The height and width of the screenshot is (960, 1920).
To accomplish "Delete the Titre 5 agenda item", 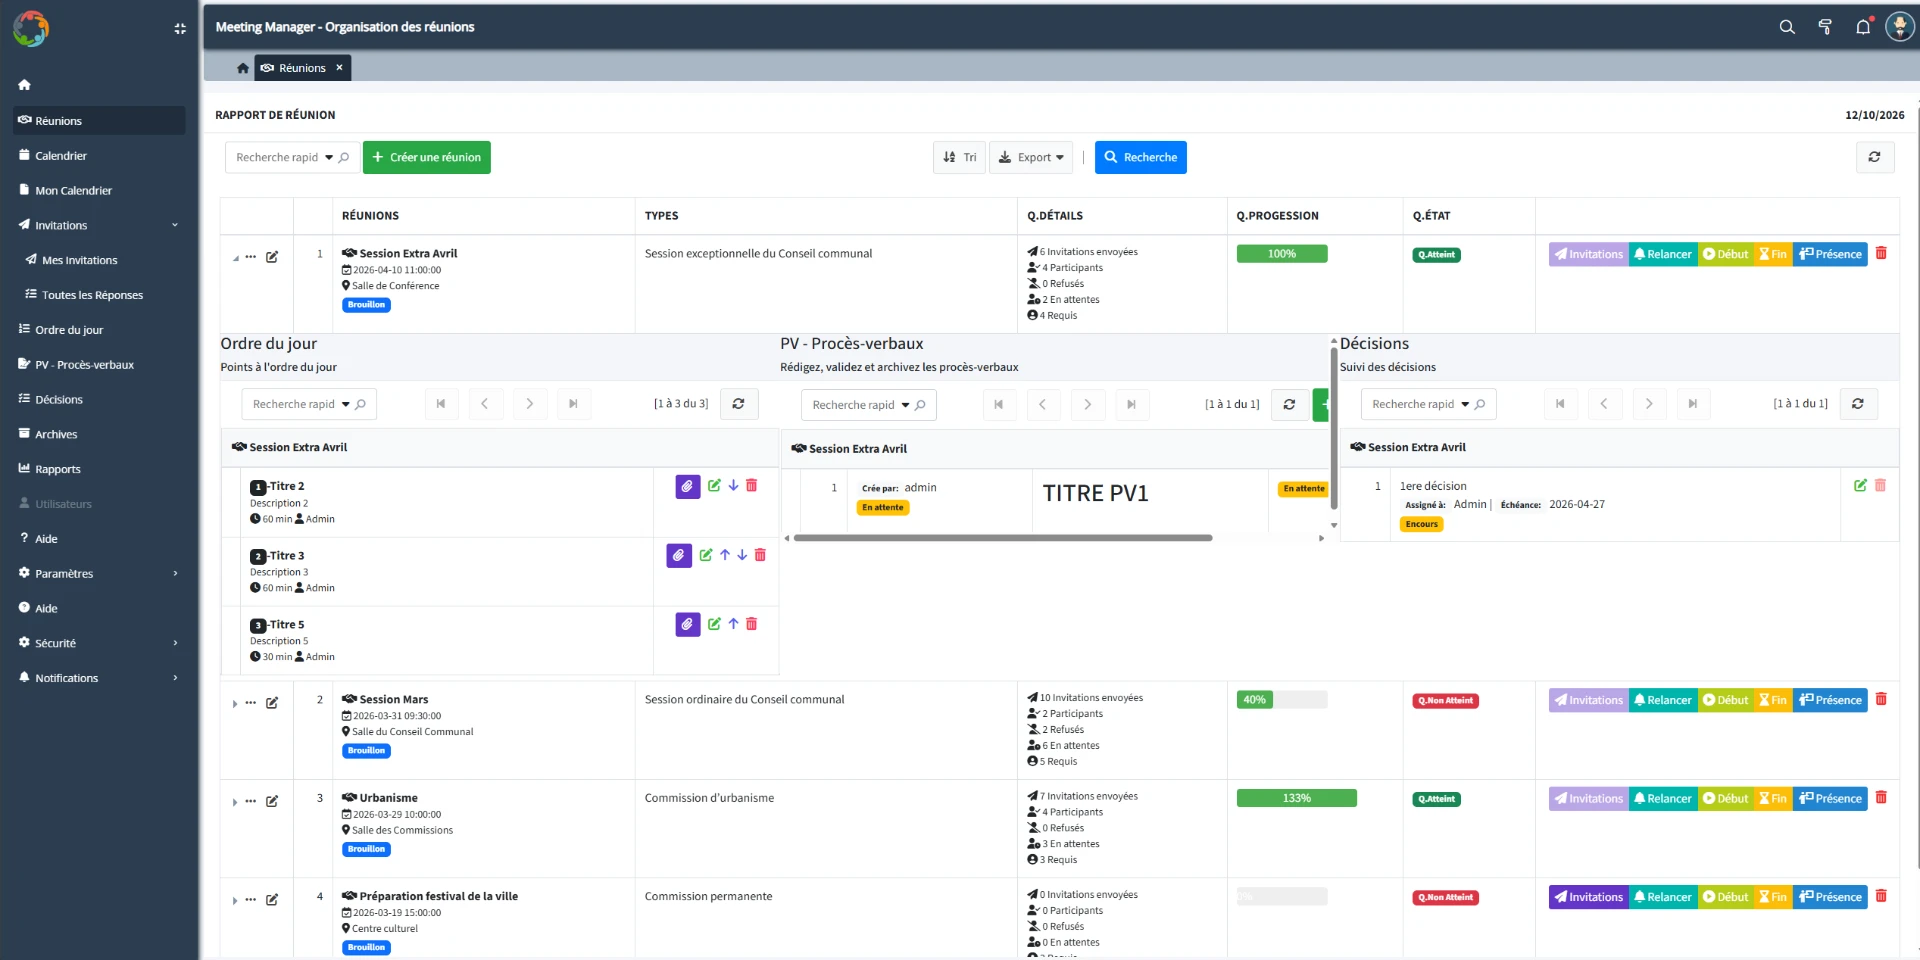I will tap(751, 624).
